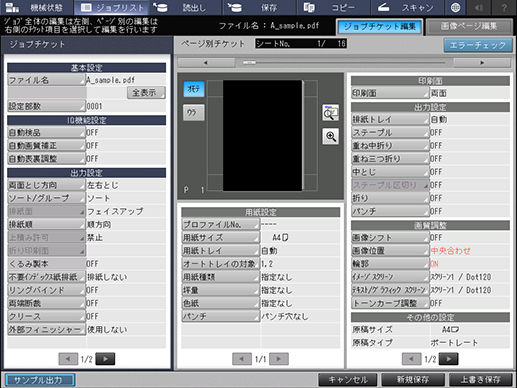Click the 全表示 button
Image resolution: width=517 pixels, height=388 pixels.
pos(146,93)
